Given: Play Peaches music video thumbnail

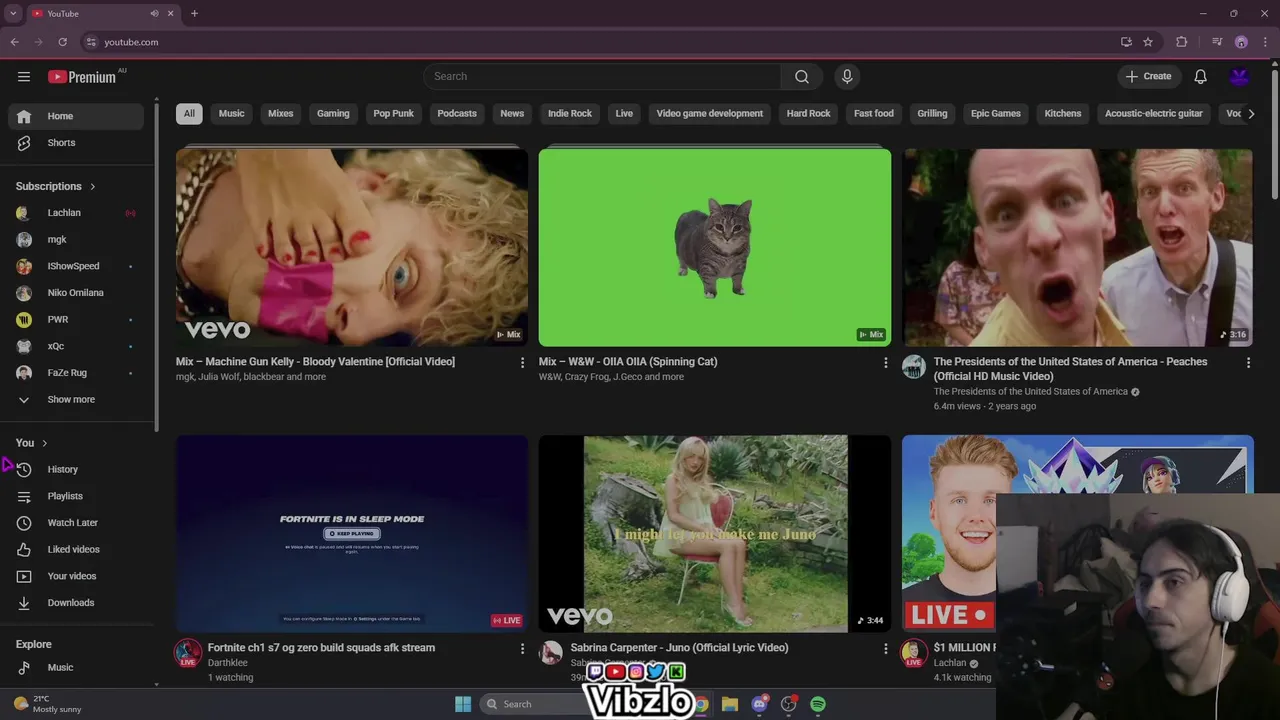Looking at the screenshot, I should (1077, 247).
